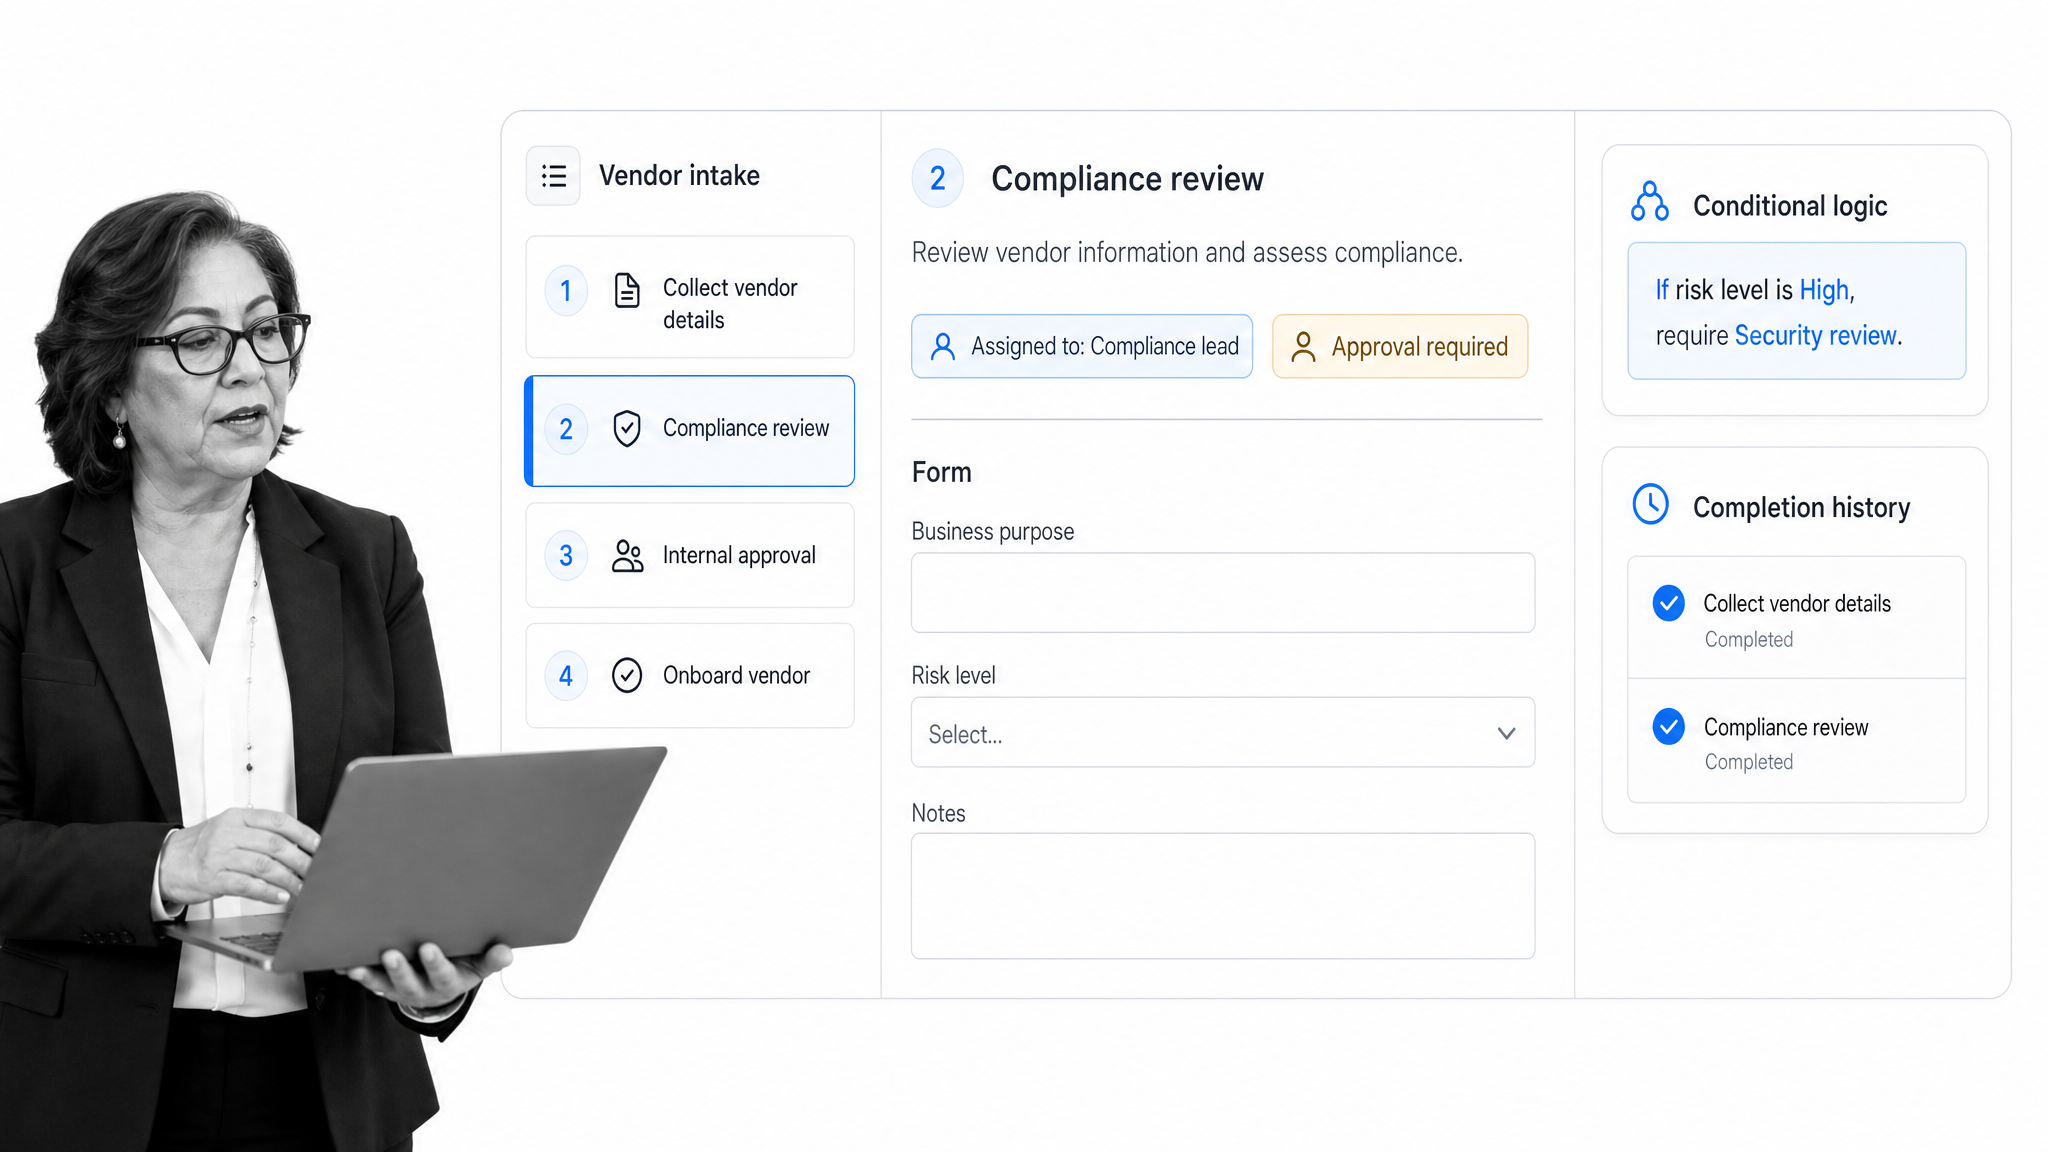
Task: Click Completed status under Compliance review
Action: click(x=1748, y=762)
